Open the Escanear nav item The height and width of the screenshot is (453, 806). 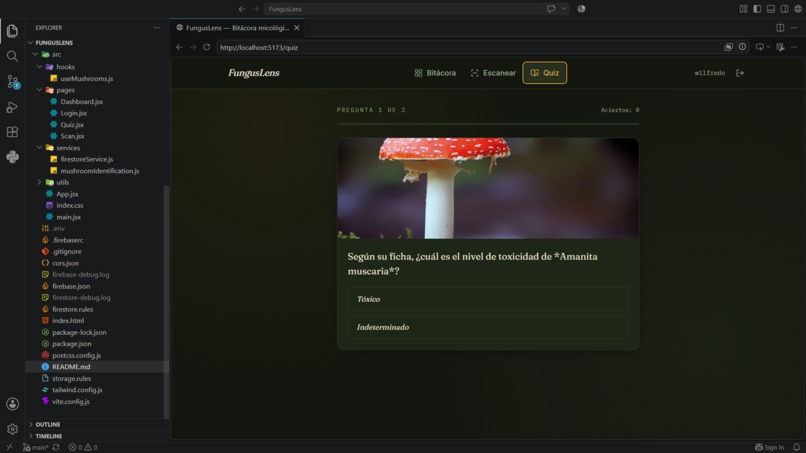493,73
